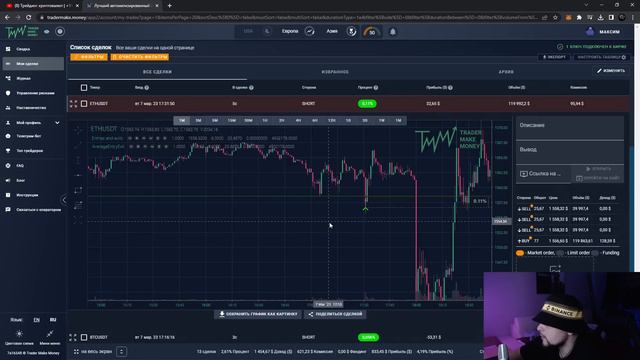
Task: Switch language to RU
Action: pos(53,320)
